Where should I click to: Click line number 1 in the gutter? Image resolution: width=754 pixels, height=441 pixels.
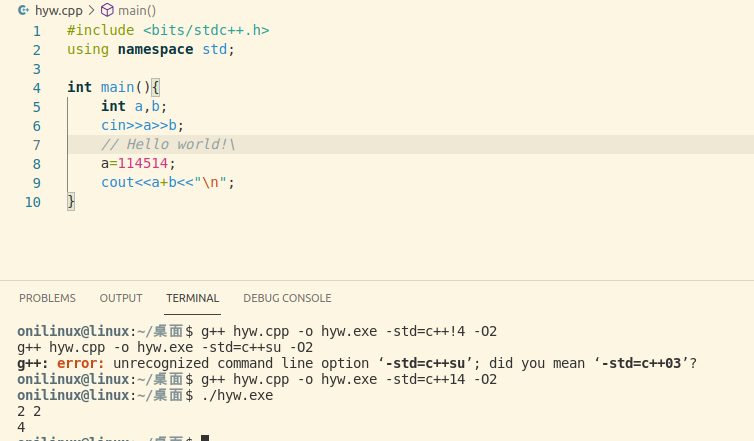point(37,31)
